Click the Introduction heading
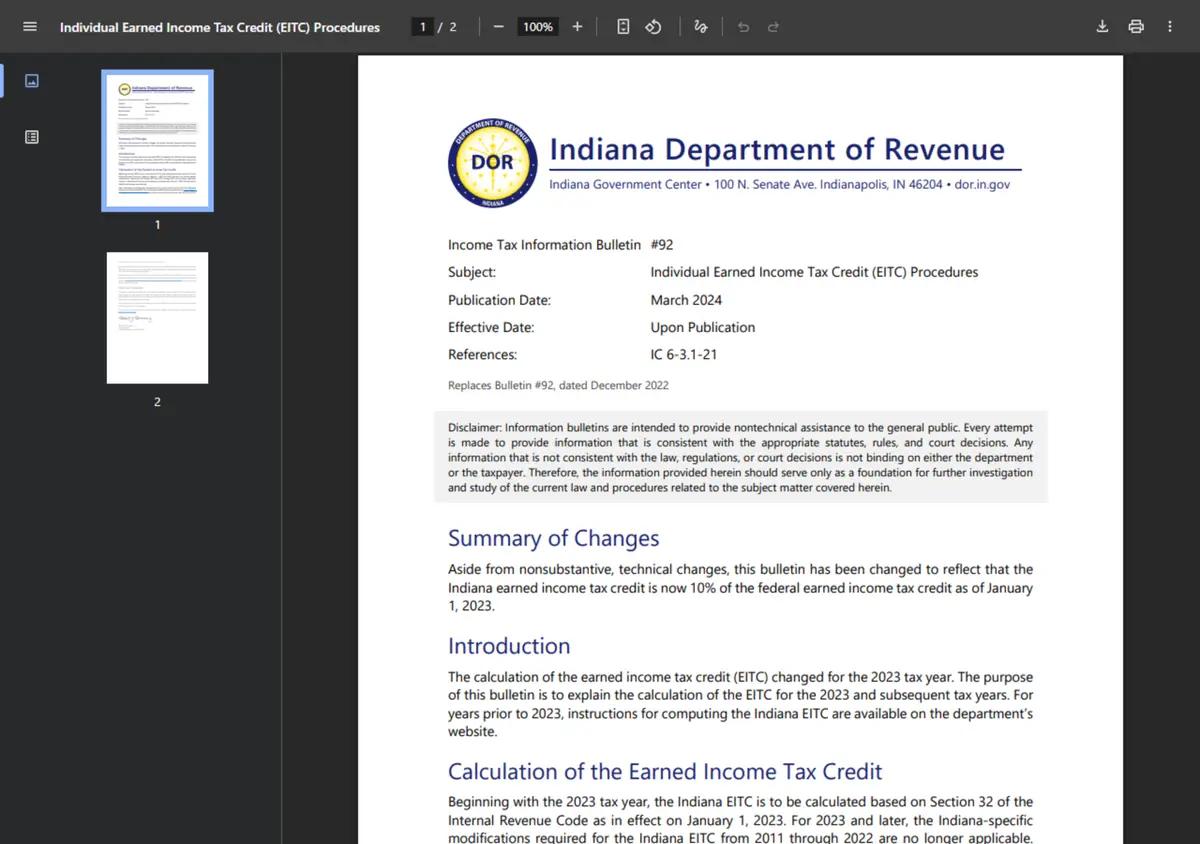Viewport: 1200px width, 844px height. (509, 646)
